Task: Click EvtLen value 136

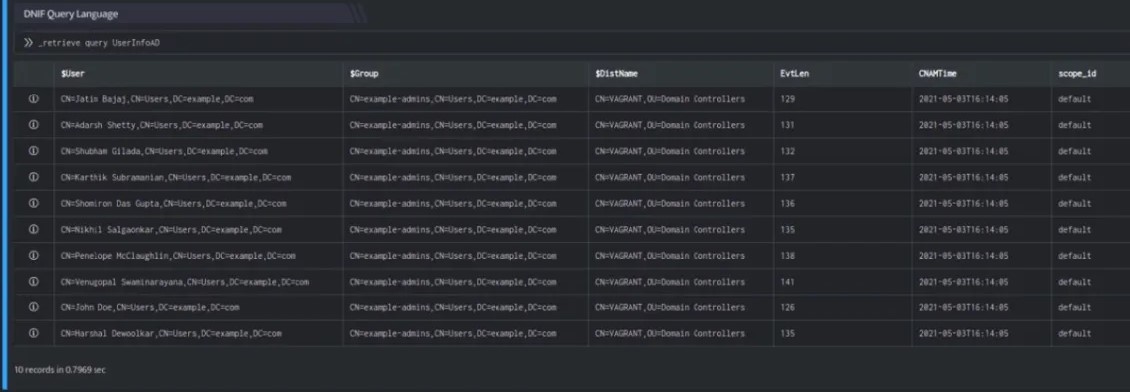Action: point(787,204)
